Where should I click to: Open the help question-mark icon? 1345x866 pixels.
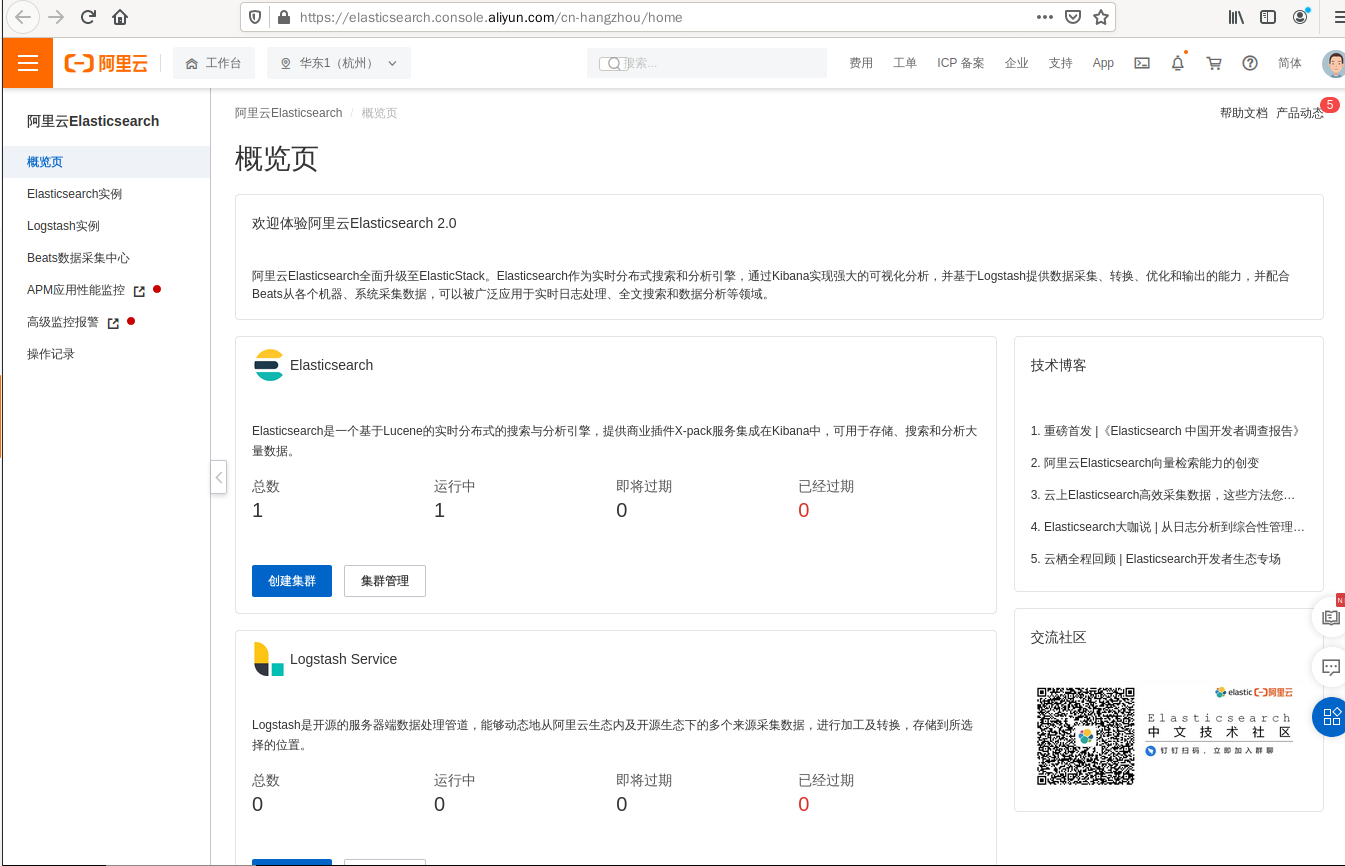pos(1250,63)
